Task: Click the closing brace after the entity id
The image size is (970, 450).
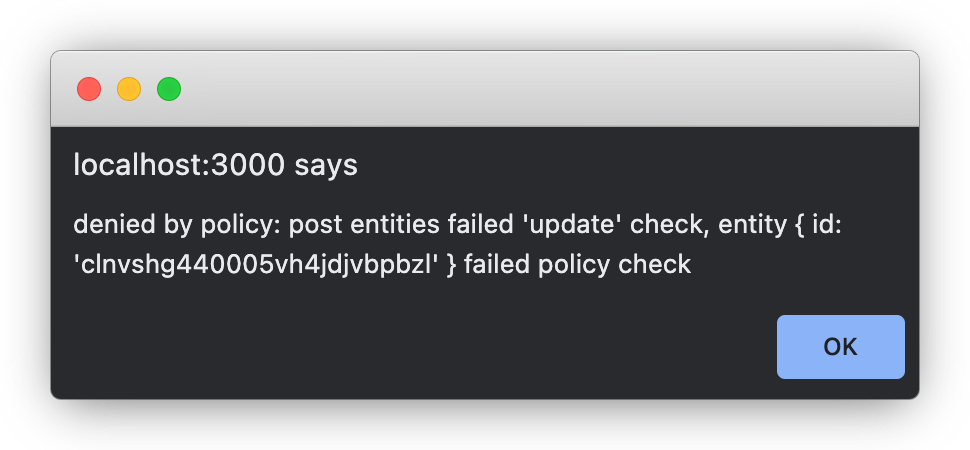Action: [452, 265]
